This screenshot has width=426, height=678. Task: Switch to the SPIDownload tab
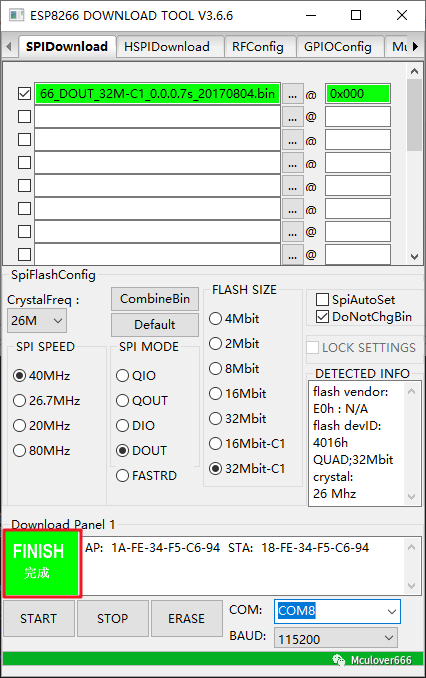pyautogui.click(x=67, y=46)
